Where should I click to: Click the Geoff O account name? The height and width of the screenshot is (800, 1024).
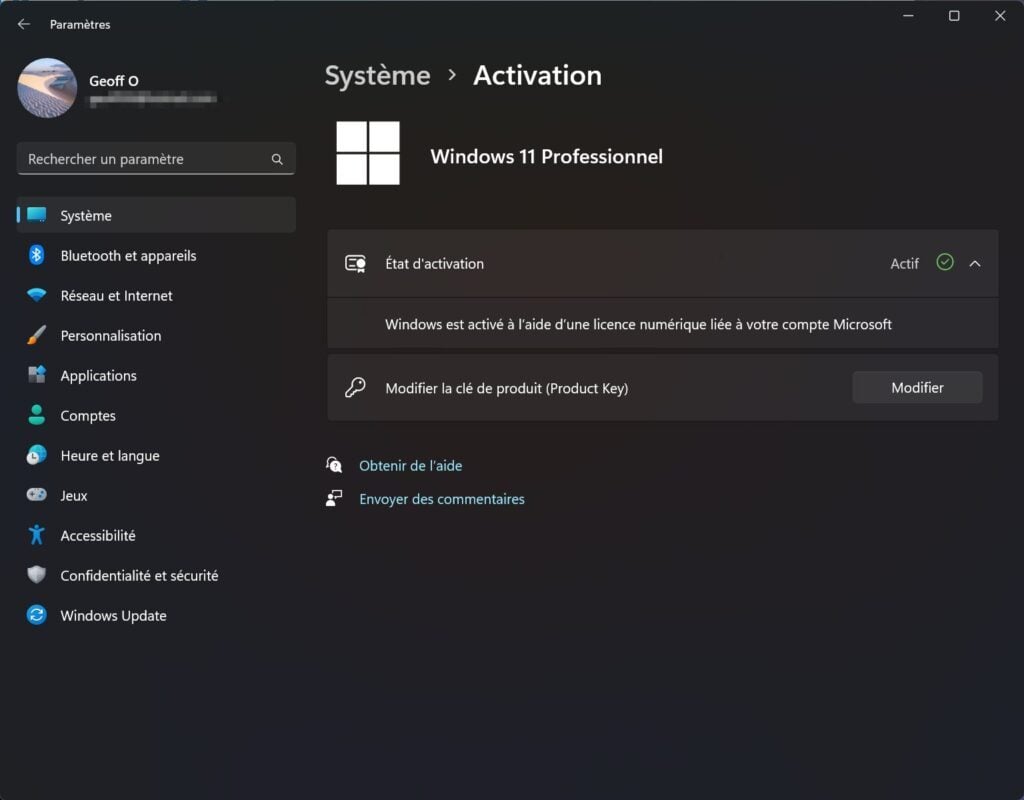click(114, 81)
